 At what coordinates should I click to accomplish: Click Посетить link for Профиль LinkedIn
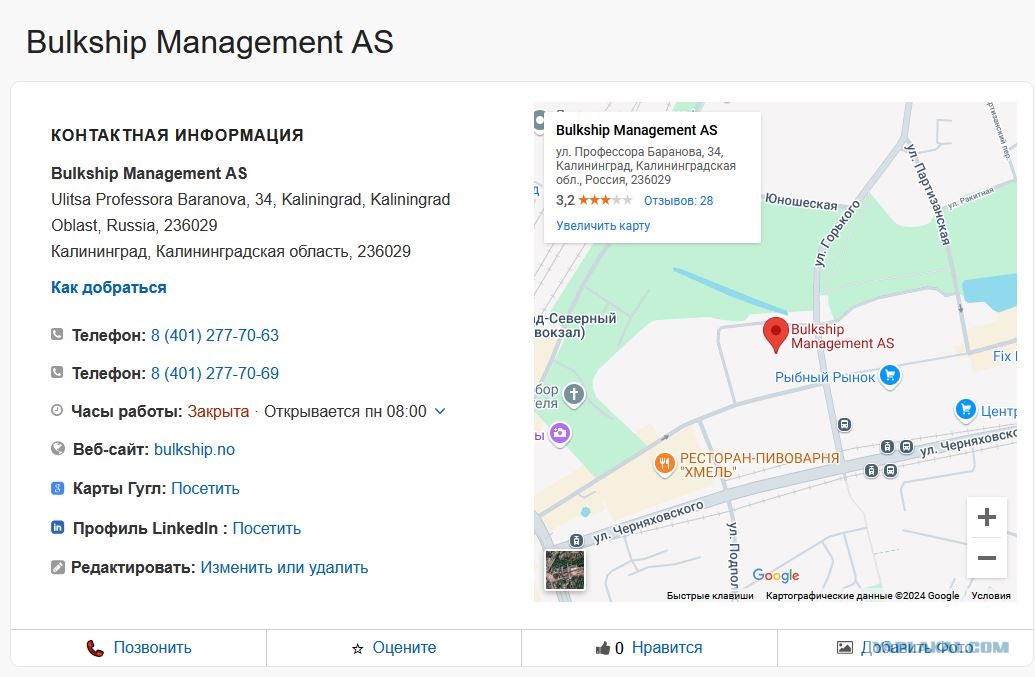(267, 529)
